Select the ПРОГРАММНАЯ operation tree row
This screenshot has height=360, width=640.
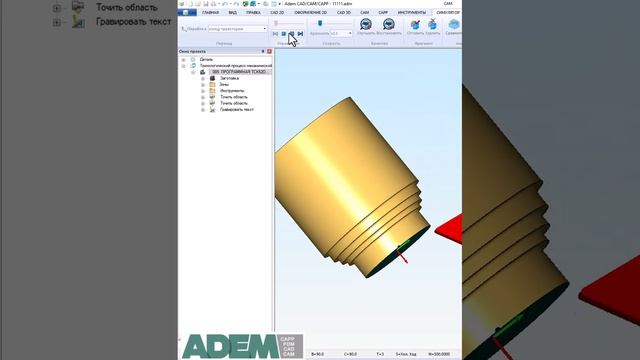(x=239, y=72)
